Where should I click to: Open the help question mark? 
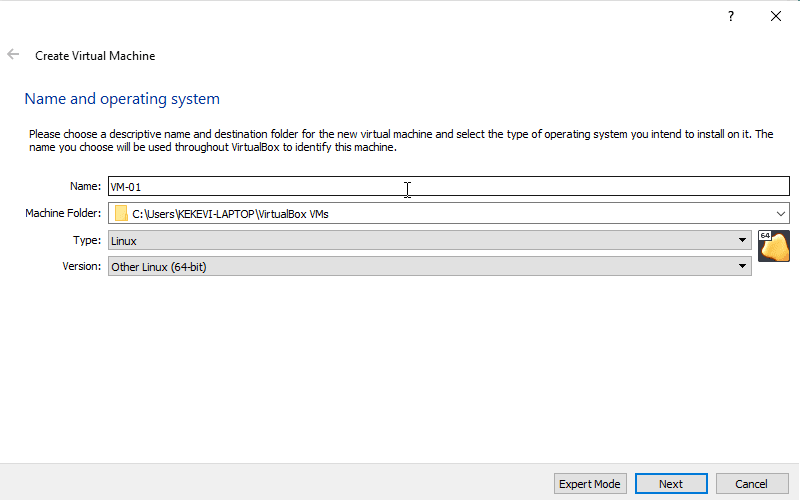pos(731,16)
